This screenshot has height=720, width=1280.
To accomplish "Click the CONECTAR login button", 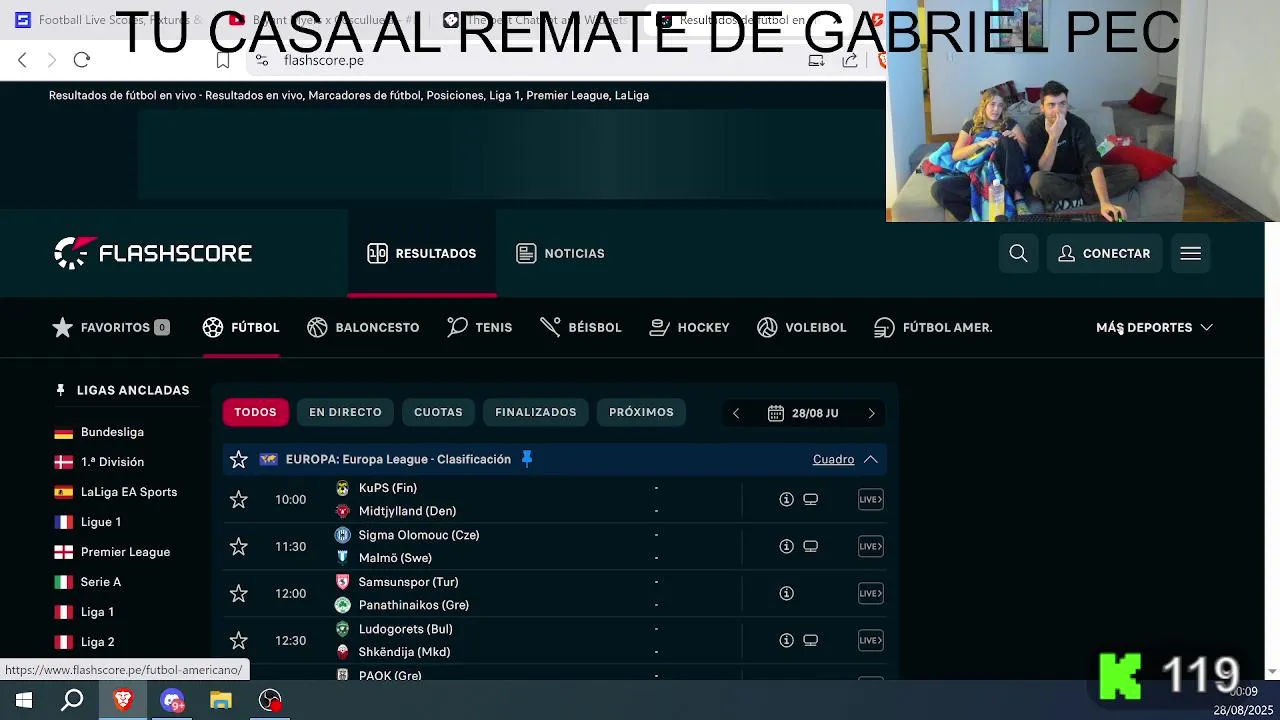I will [1105, 254].
